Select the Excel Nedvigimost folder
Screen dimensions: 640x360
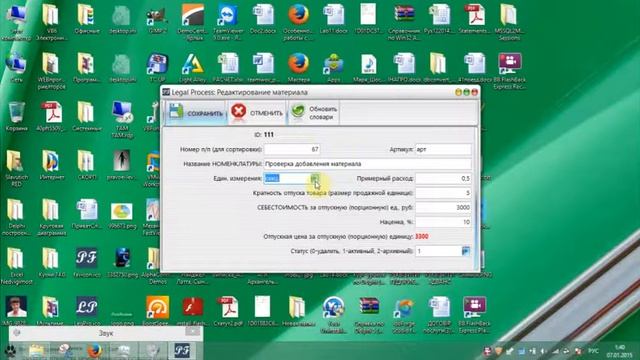[x=16, y=265]
